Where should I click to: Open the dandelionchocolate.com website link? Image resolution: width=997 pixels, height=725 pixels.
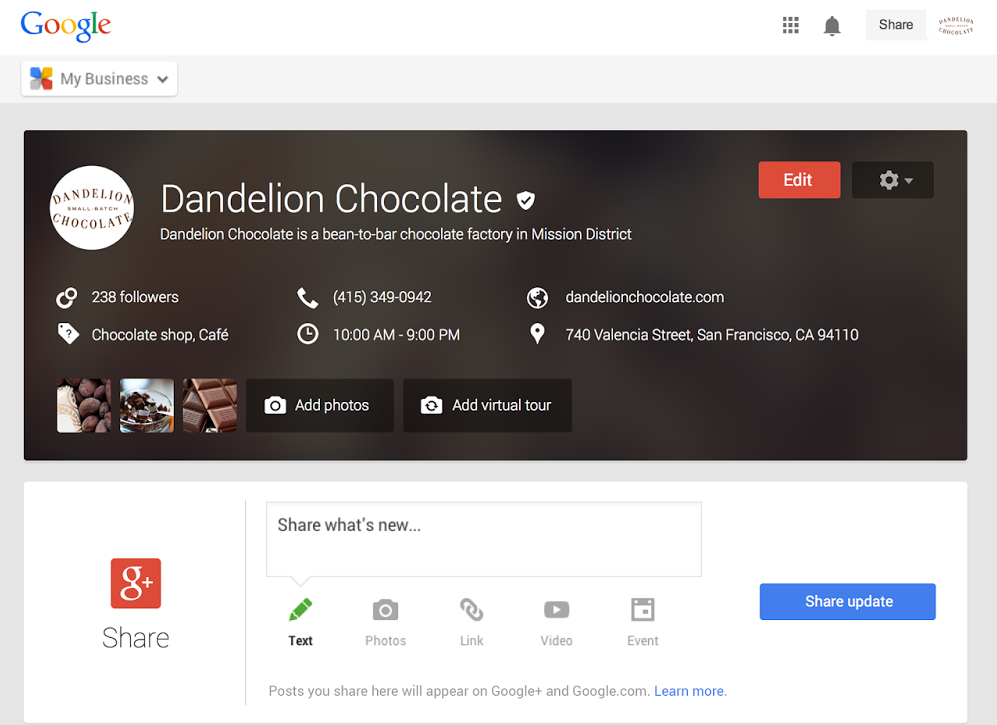[x=644, y=297]
